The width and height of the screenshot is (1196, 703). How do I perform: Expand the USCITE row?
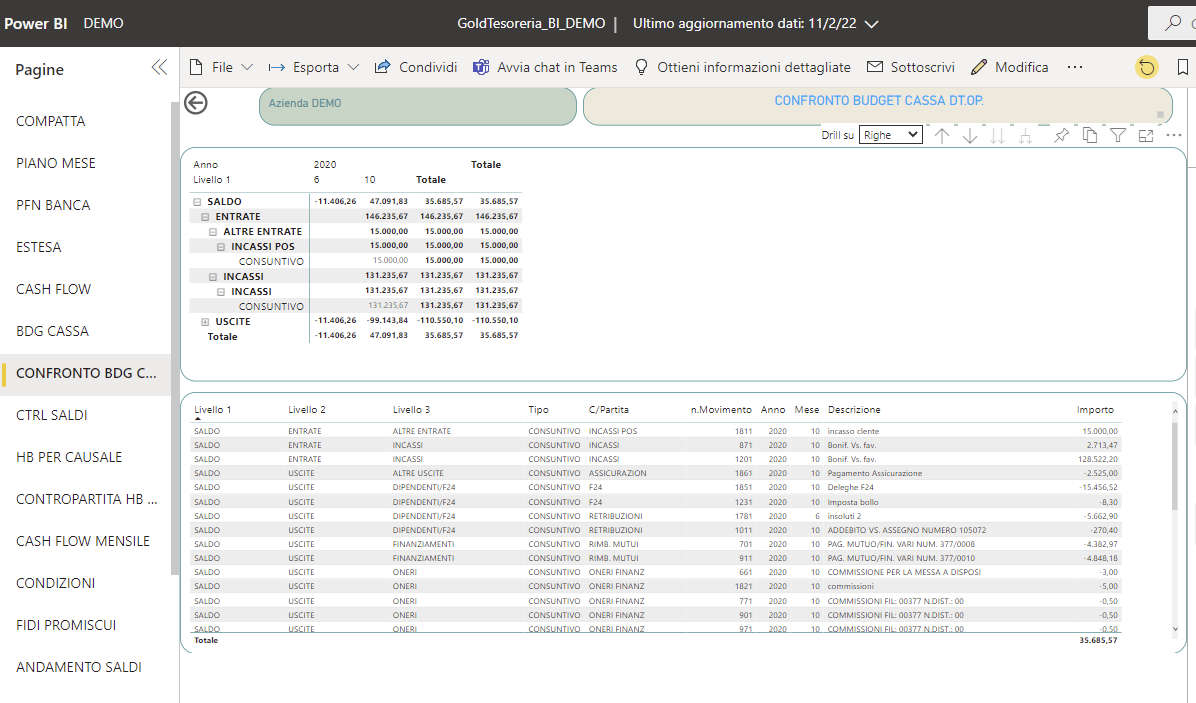[205, 322]
